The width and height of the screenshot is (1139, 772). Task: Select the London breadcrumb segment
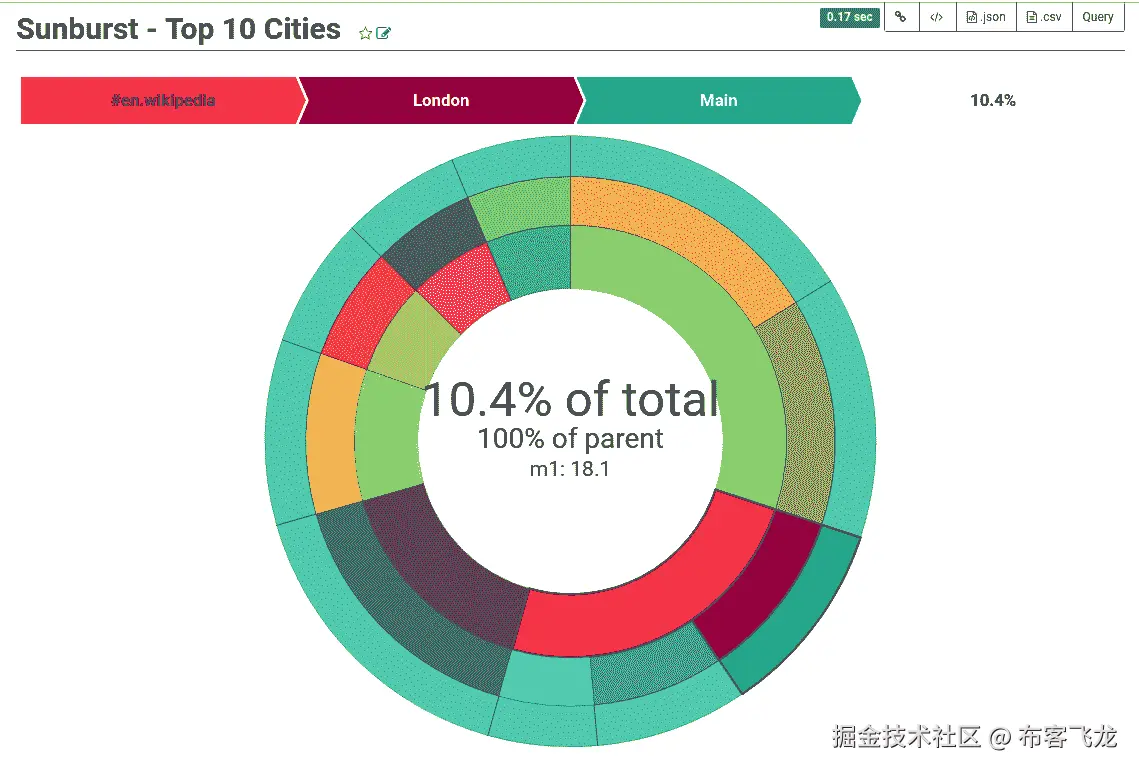pyautogui.click(x=441, y=100)
